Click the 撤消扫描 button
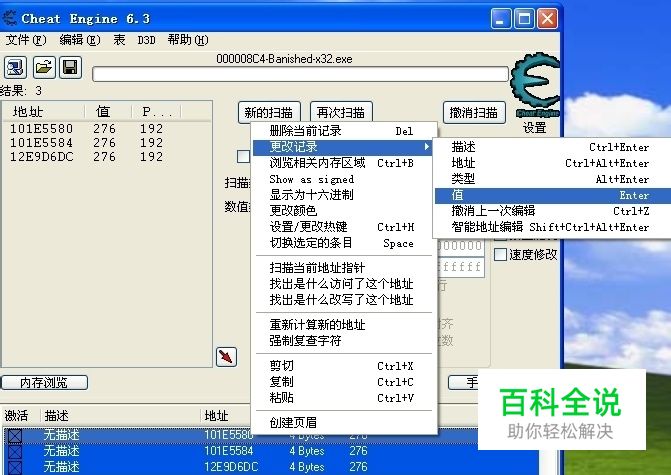 pyautogui.click(x=474, y=113)
